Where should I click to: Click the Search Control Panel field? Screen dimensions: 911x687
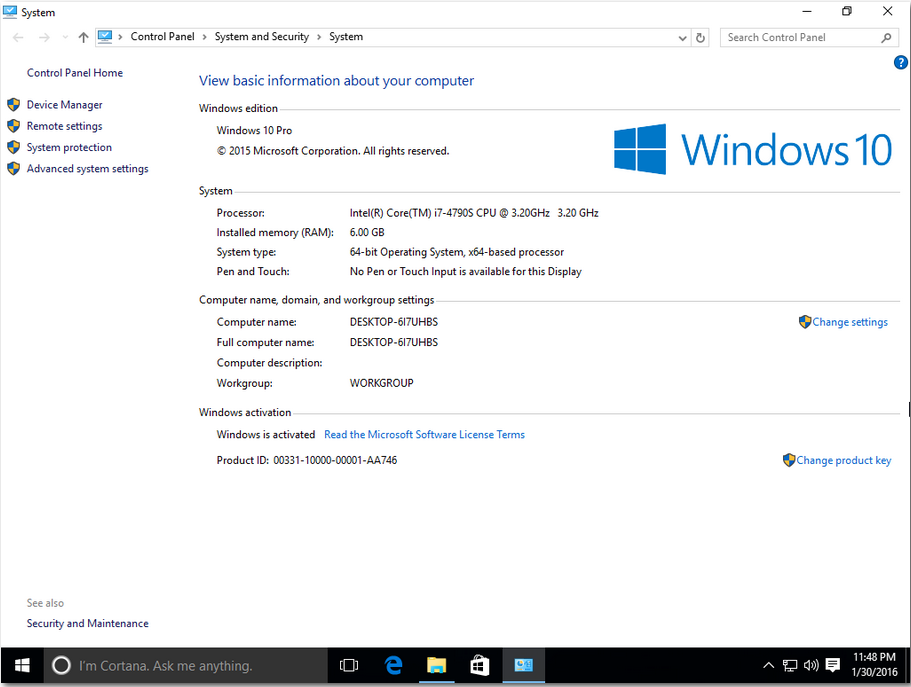pyautogui.click(x=800, y=37)
